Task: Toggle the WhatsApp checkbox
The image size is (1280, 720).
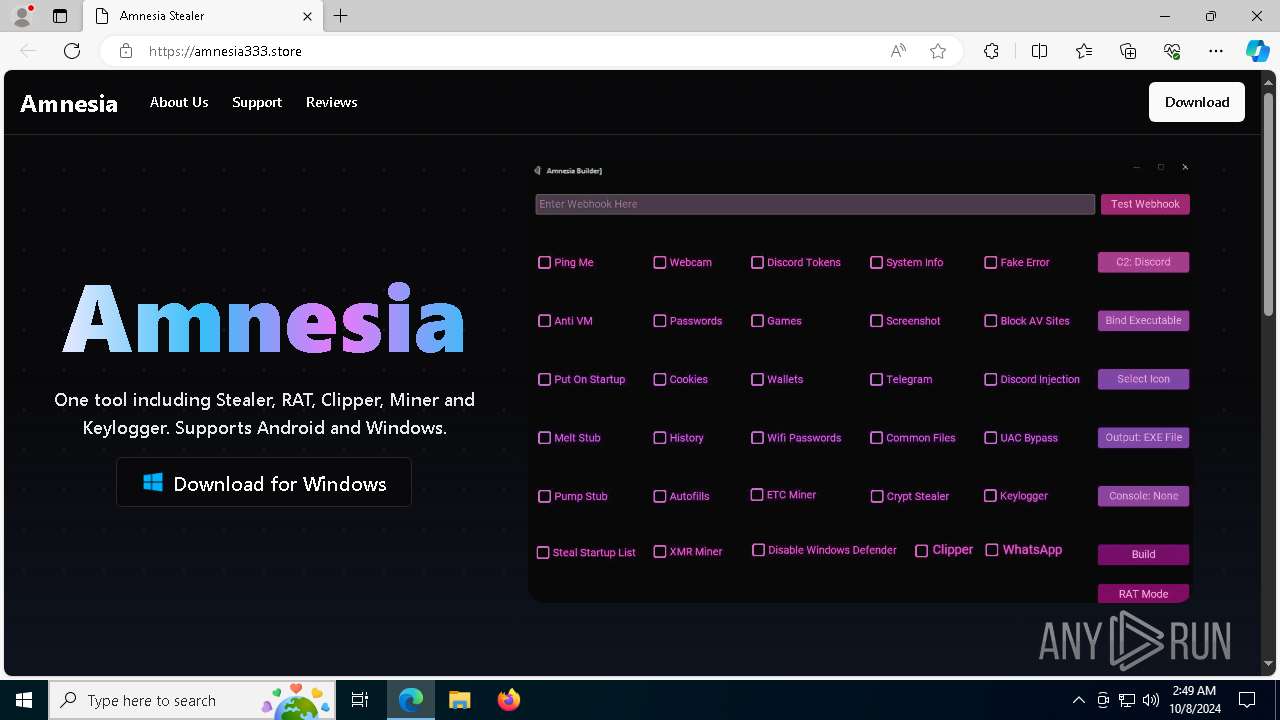Action: point(992,550)
